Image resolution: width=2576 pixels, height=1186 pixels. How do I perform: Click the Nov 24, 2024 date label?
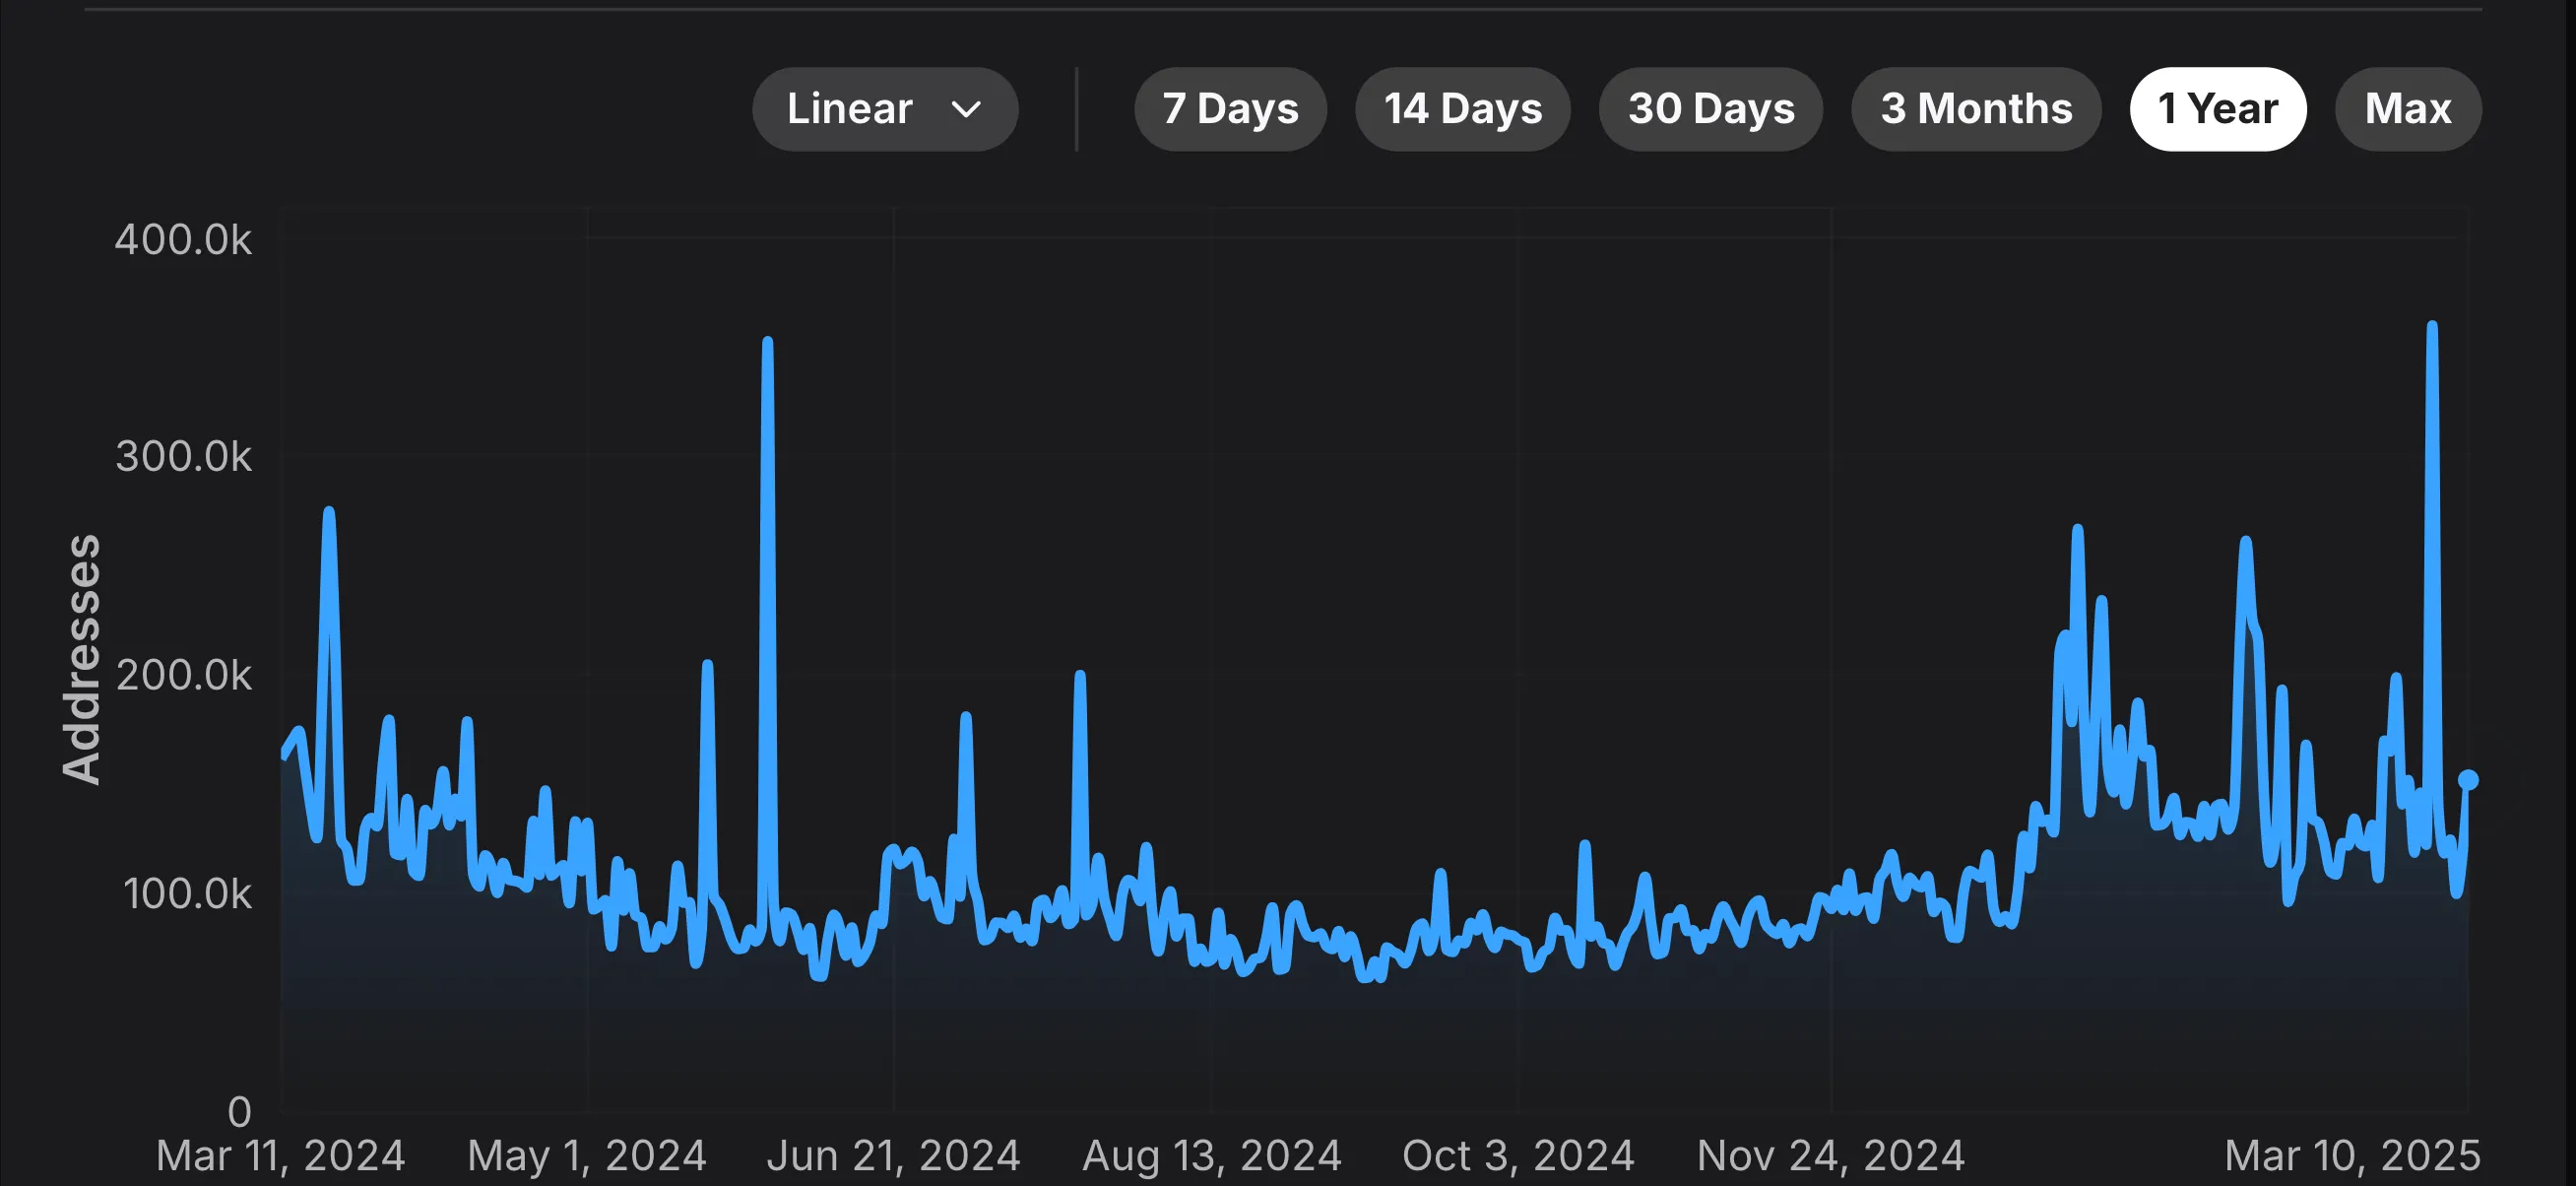[1831, 1156]
